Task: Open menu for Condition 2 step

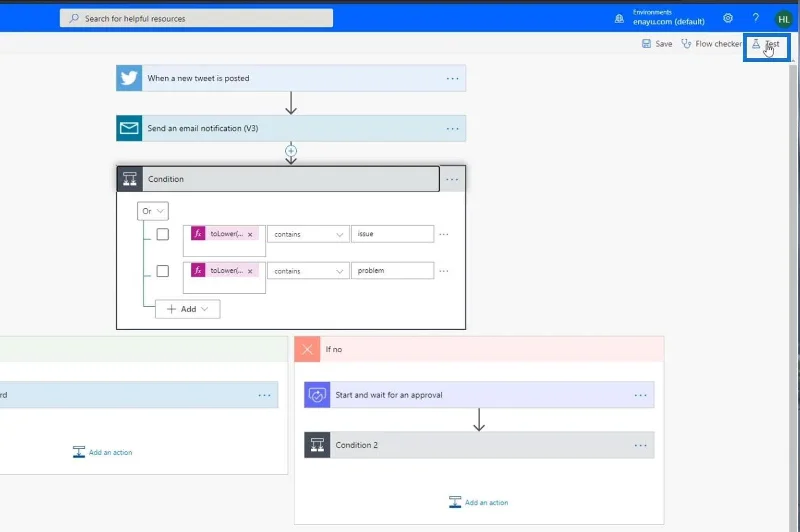Action: point(641,445)
